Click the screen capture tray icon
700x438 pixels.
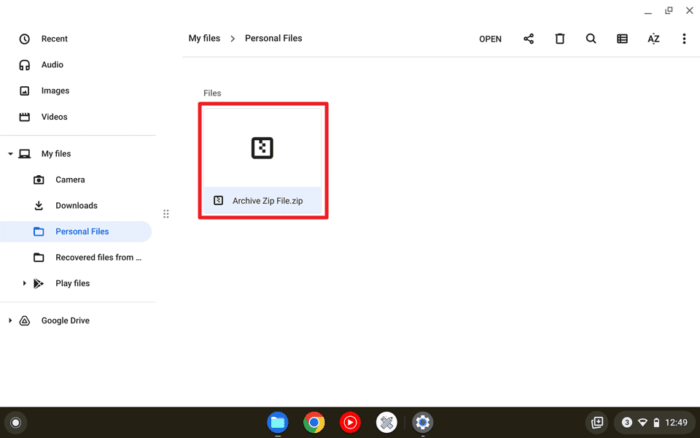[x=597, y=422]
